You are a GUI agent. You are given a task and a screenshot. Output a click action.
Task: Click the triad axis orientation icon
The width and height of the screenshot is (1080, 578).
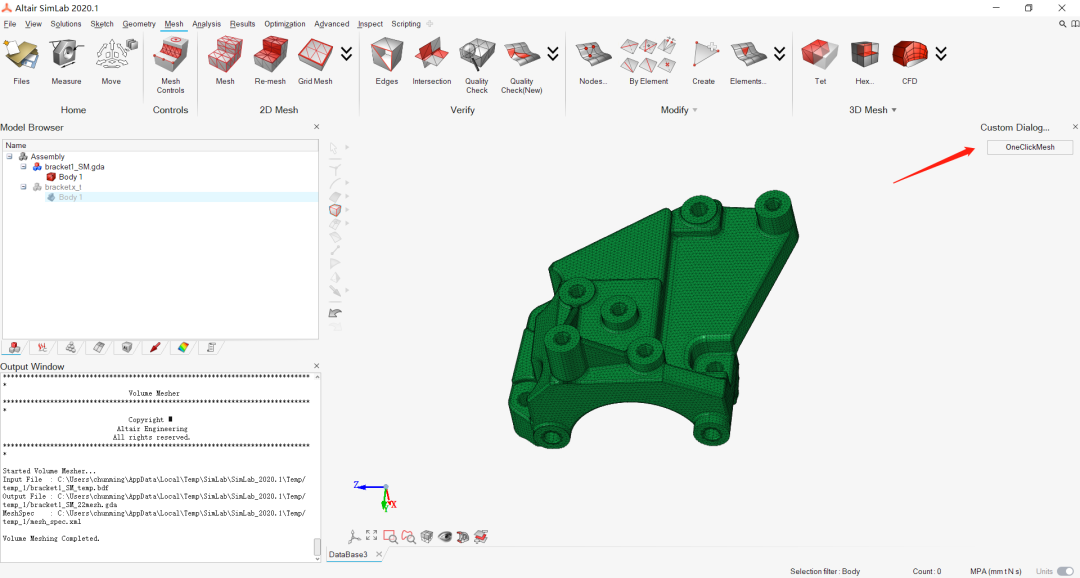click(x=354, y=536)
